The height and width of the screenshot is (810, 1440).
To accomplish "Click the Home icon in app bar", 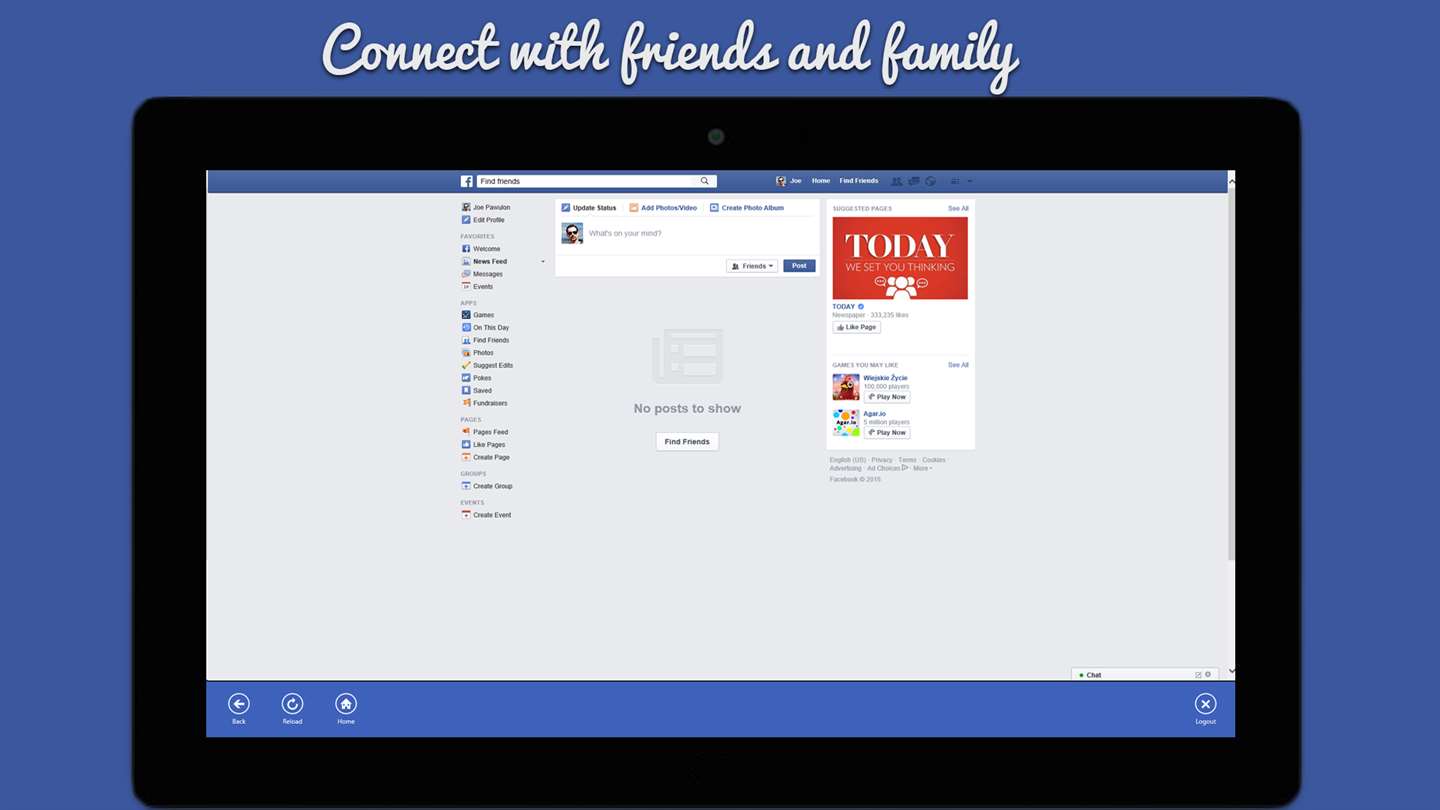I will click(346, 703).
